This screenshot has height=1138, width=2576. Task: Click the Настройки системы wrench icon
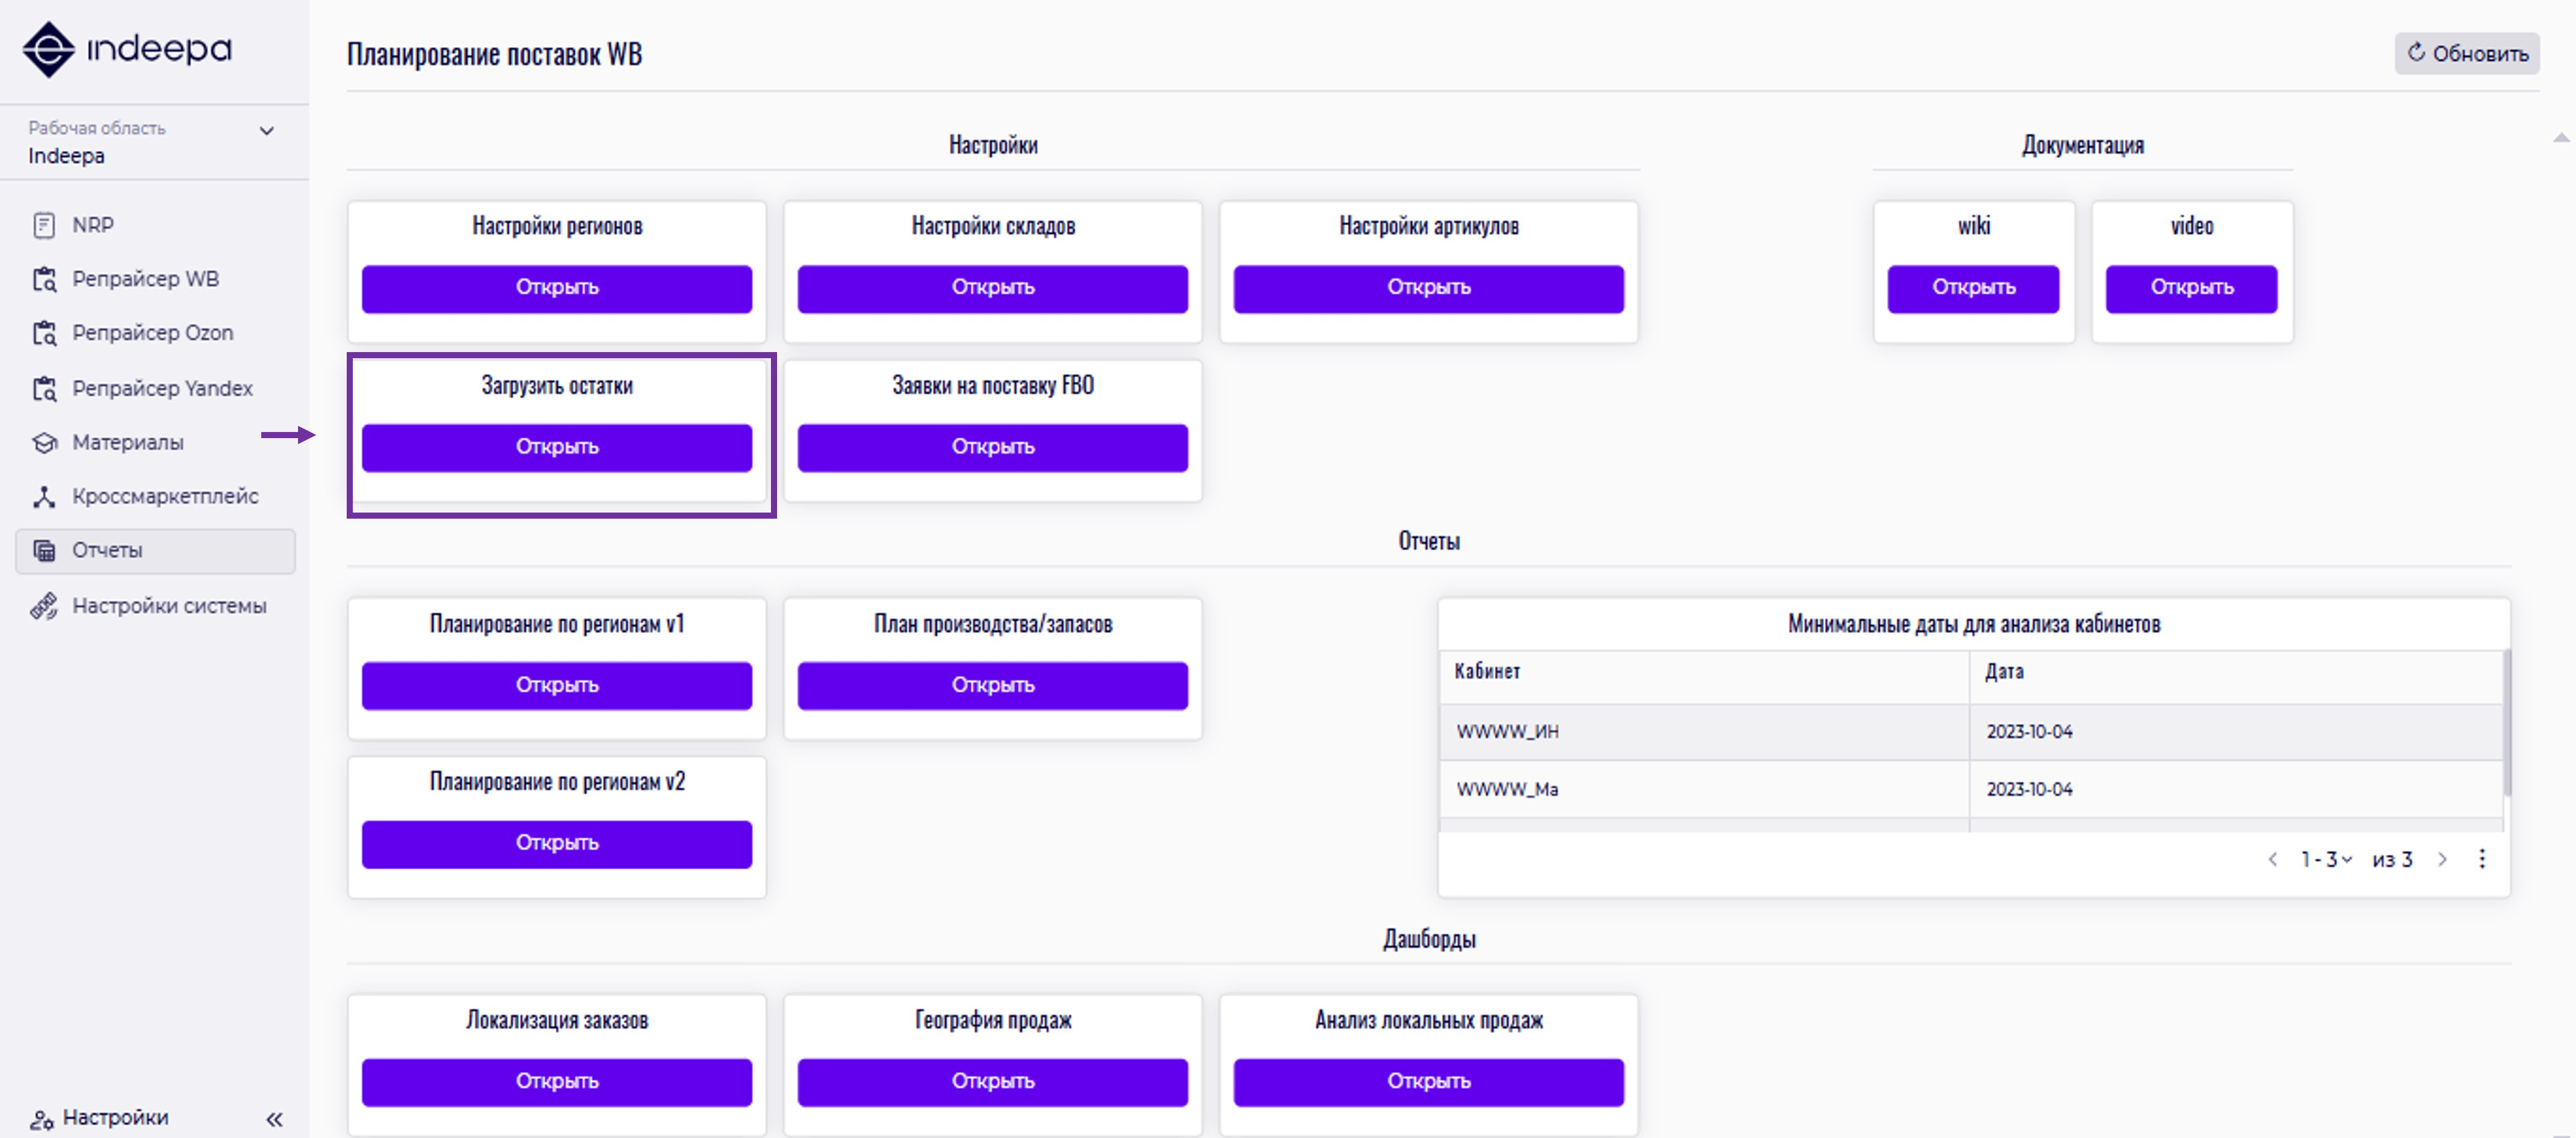(44, 606)
